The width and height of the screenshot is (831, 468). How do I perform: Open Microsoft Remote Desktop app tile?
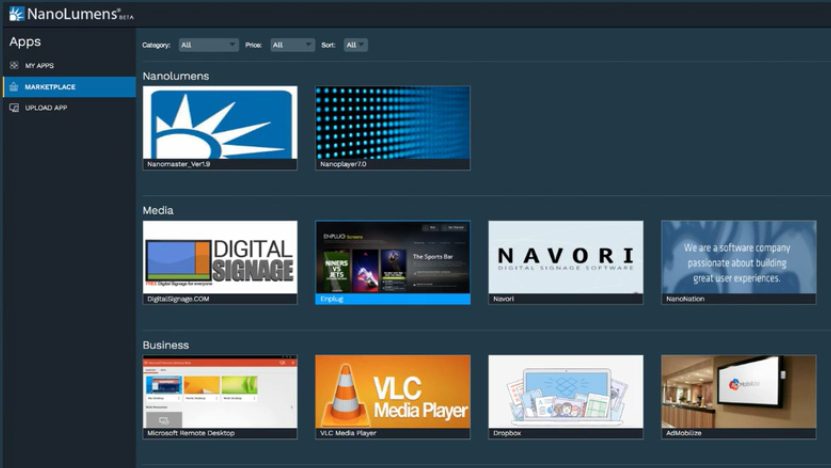tap(220, 391)
